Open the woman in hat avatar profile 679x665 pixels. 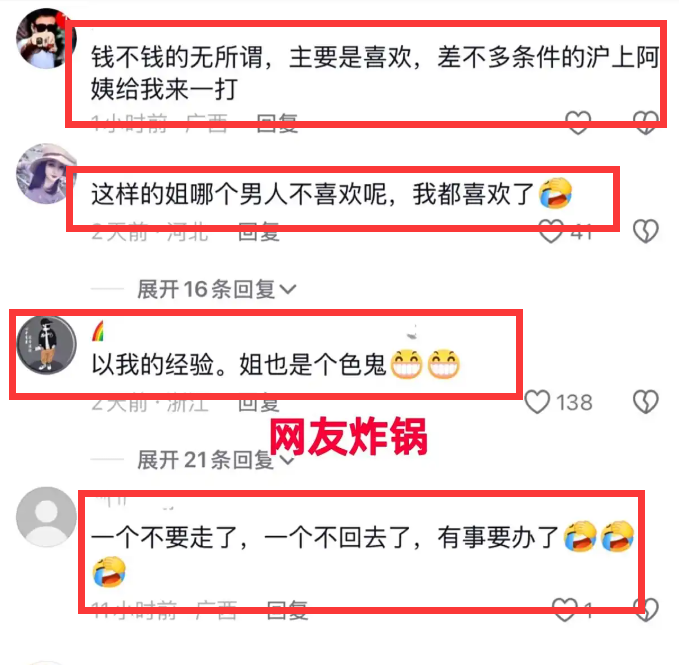click(46, 174)
